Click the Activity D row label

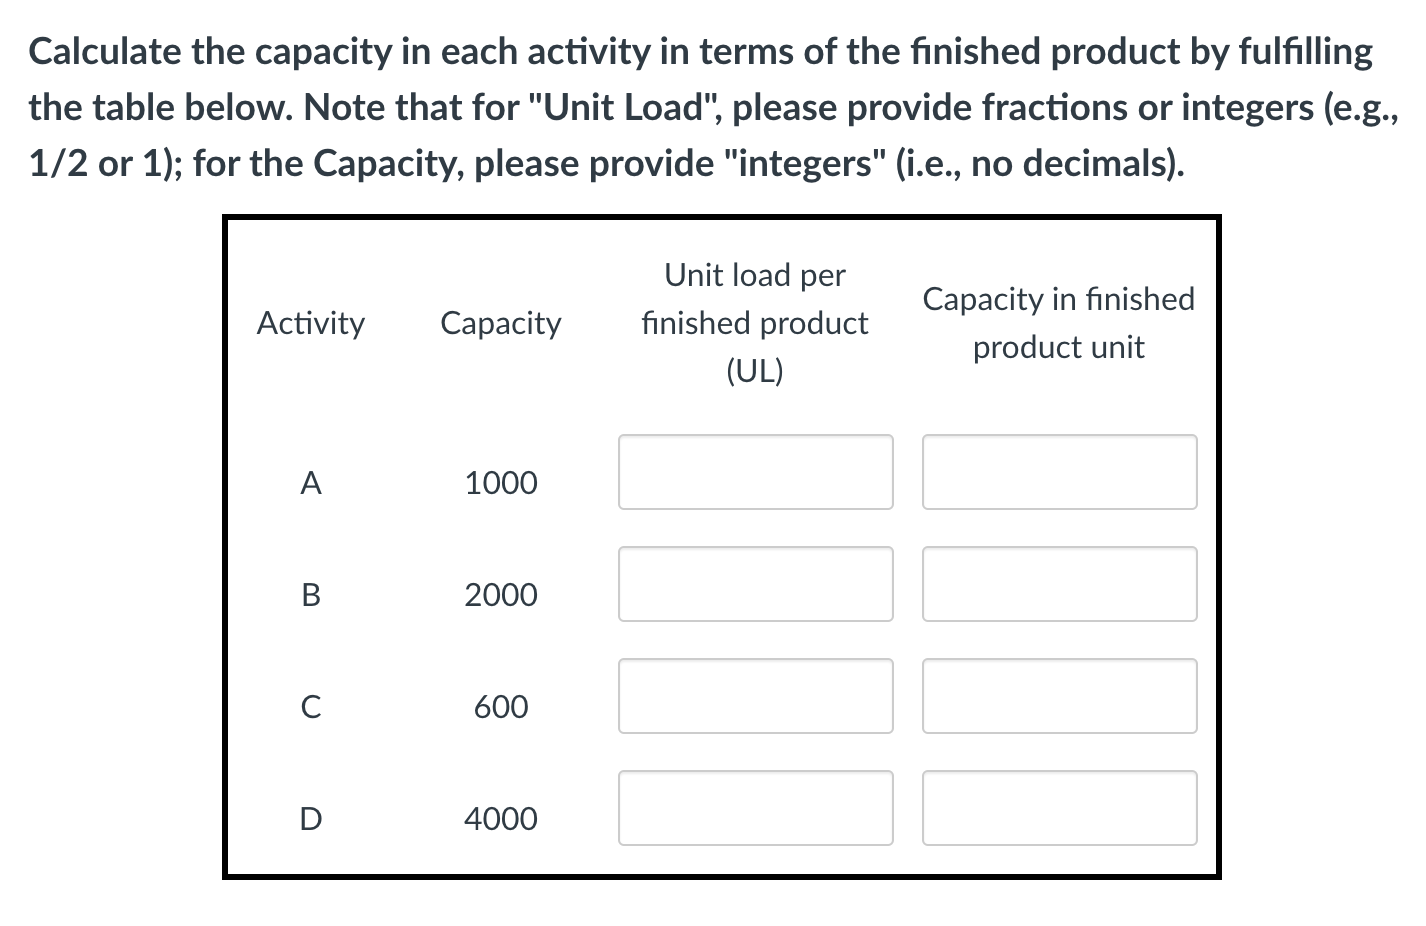point(311,818)
